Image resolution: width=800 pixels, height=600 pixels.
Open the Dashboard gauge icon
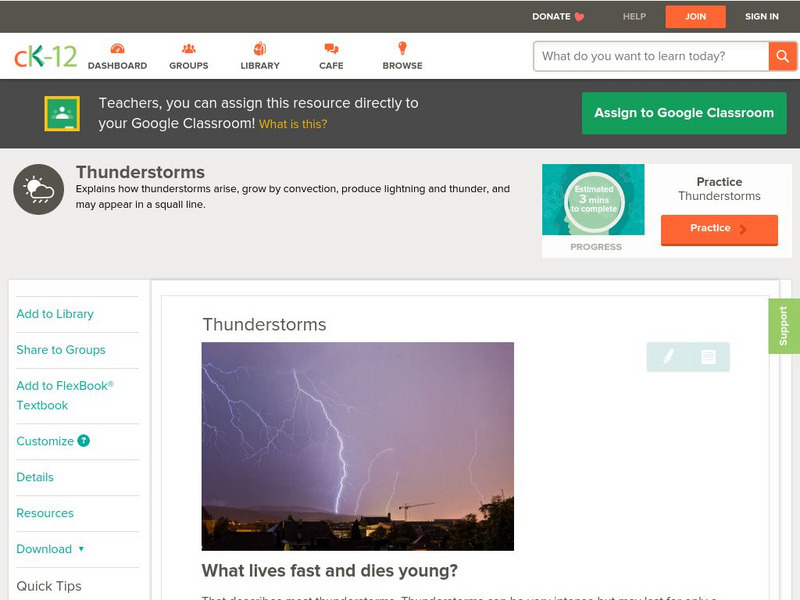point(117,49)
